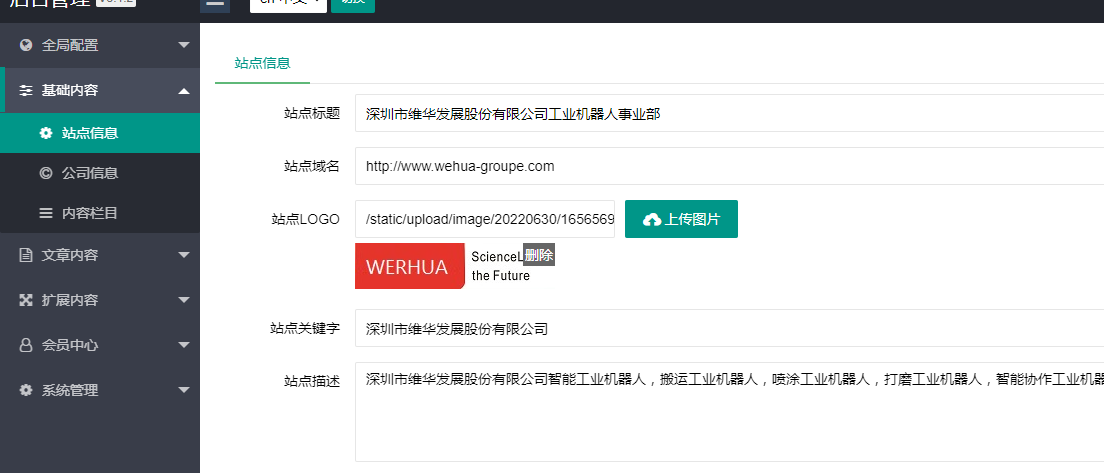This screenshot has height=473, width=1104.
Task: Click the gear icon beside 站点信息
Action: 46,133
